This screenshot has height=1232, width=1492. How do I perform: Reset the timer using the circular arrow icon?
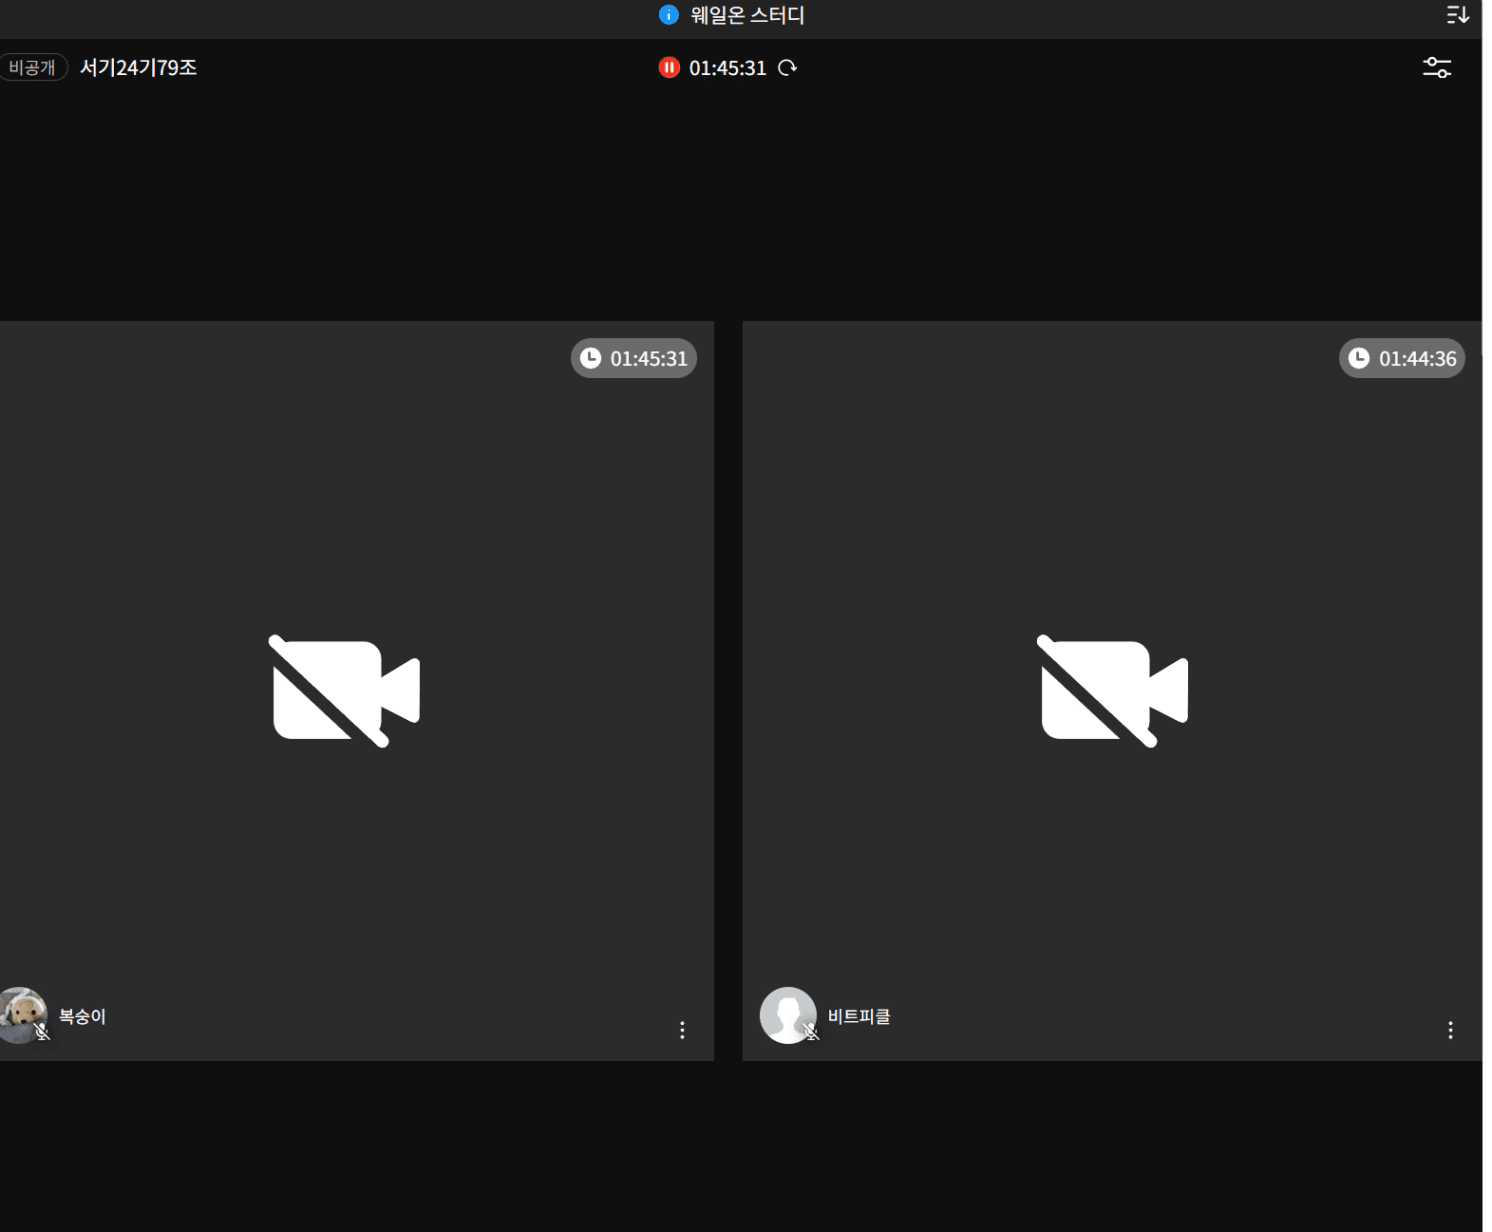click(788, 68)
